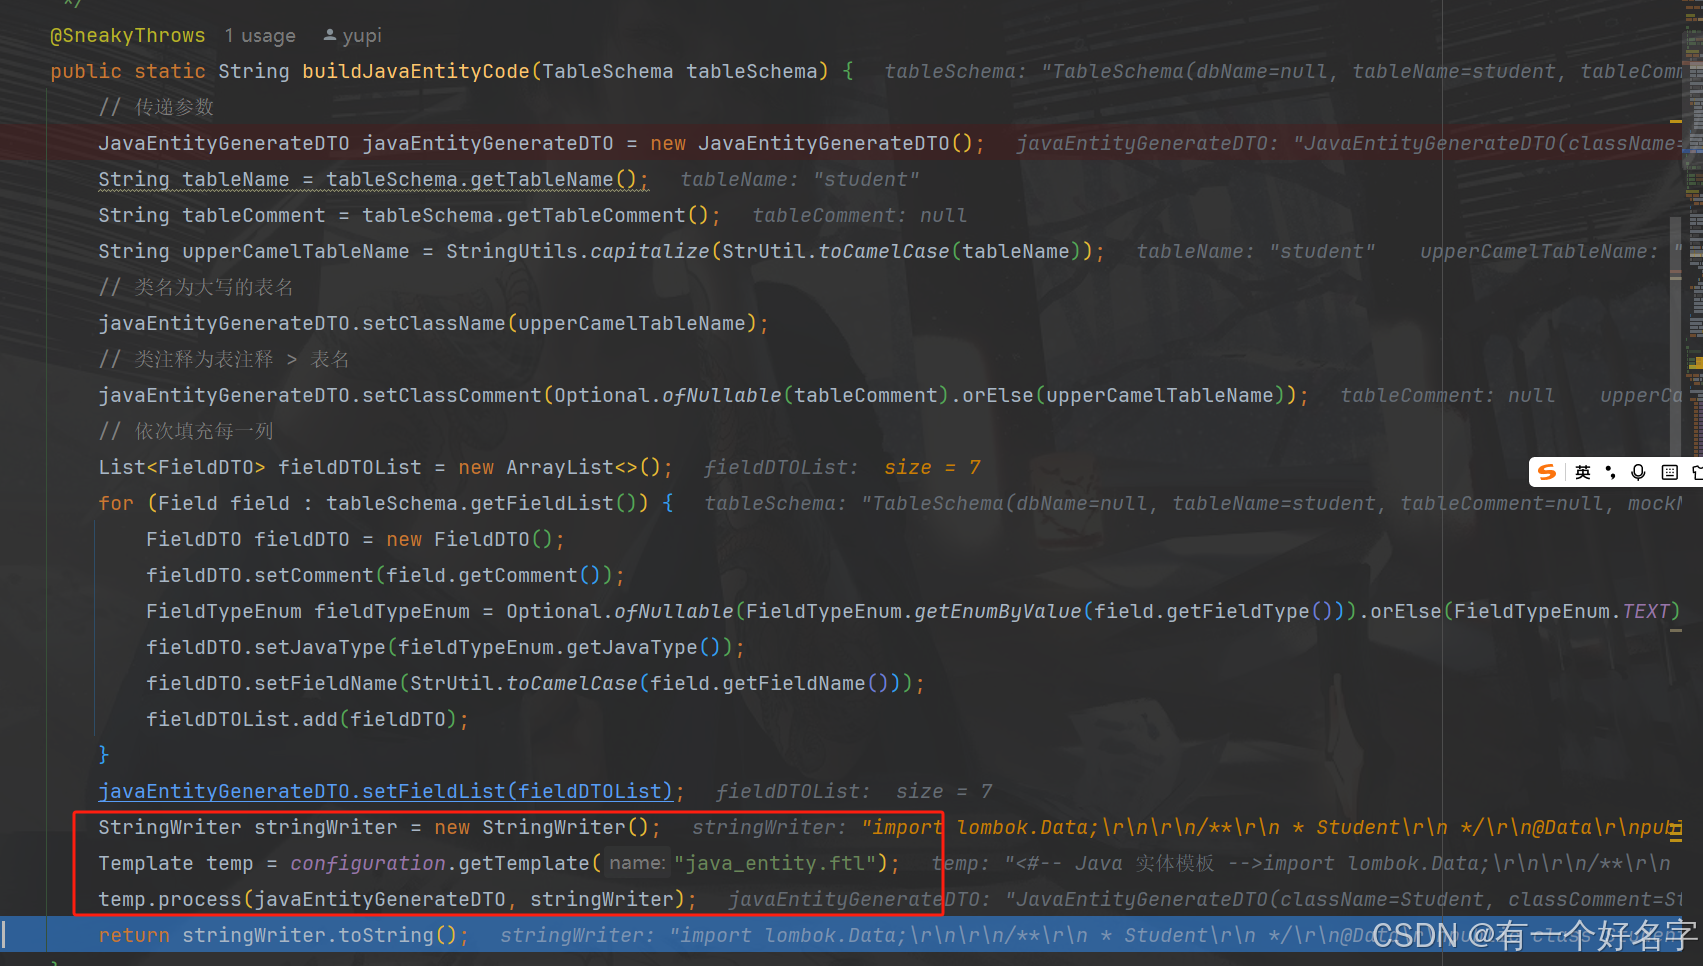Viewport: 1703px width, 966px height.
Task: Click underlined 'javaEntityGenerateDTO.setFieldList(fieldDTOList)' link
Action: (385, 792)
